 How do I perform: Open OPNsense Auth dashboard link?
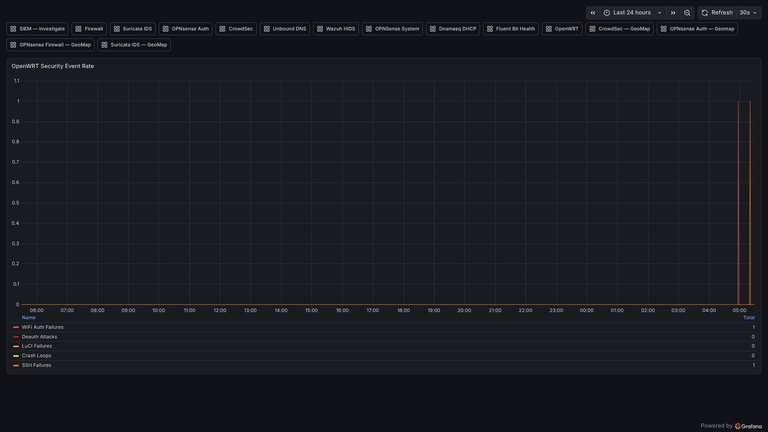(x=186, y=29)
